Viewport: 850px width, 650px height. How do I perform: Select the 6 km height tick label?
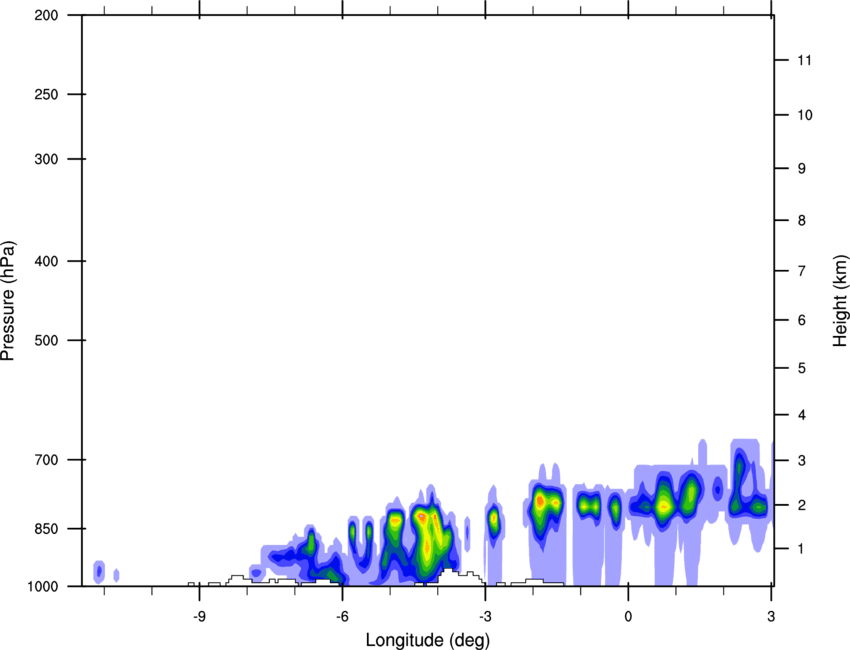pos(801,320)
